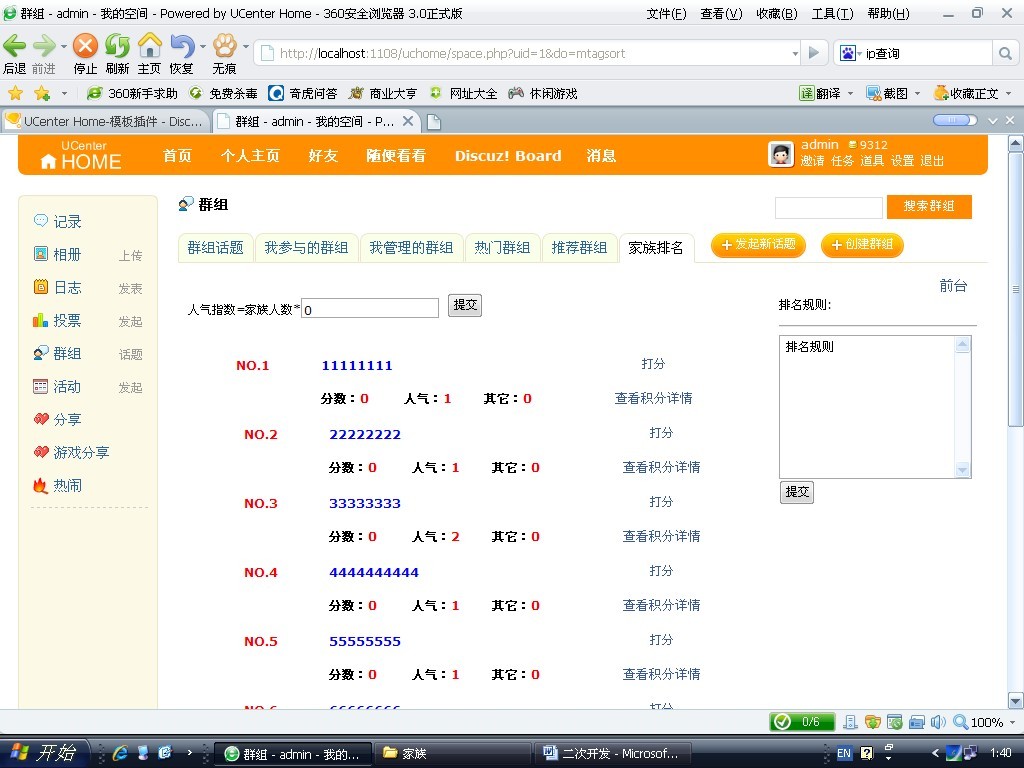Open the 休闲游戏 bookmark
Viewport: 1024px width, 768px height.
[543, 93]
